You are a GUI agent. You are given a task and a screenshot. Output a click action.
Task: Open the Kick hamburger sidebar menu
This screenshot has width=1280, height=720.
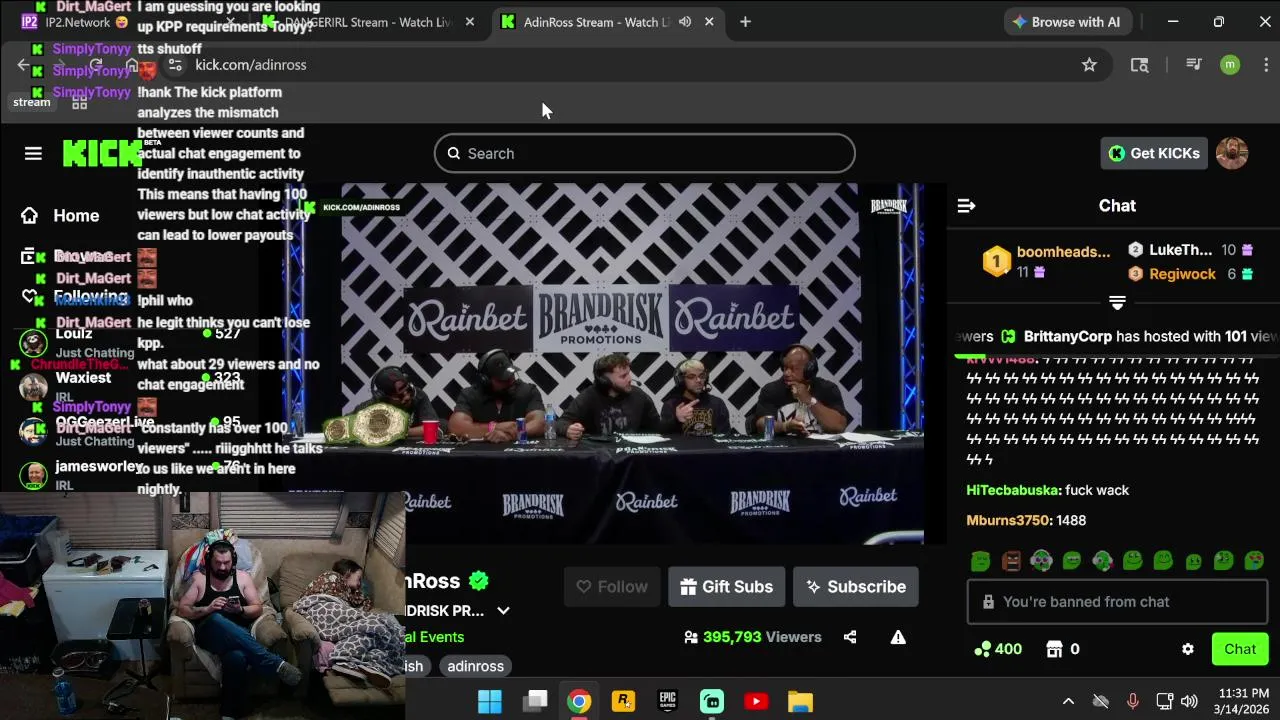point(33,153)
